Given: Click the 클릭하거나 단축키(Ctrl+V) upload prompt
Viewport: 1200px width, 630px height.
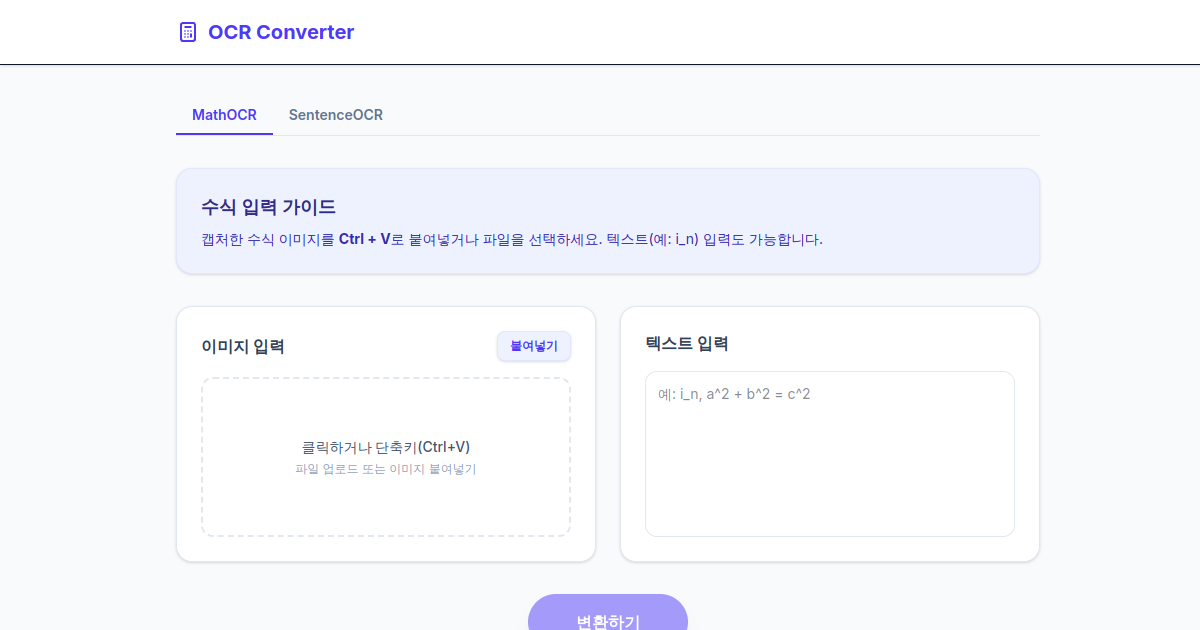Looking at the screenshot, I should [386, 447].
